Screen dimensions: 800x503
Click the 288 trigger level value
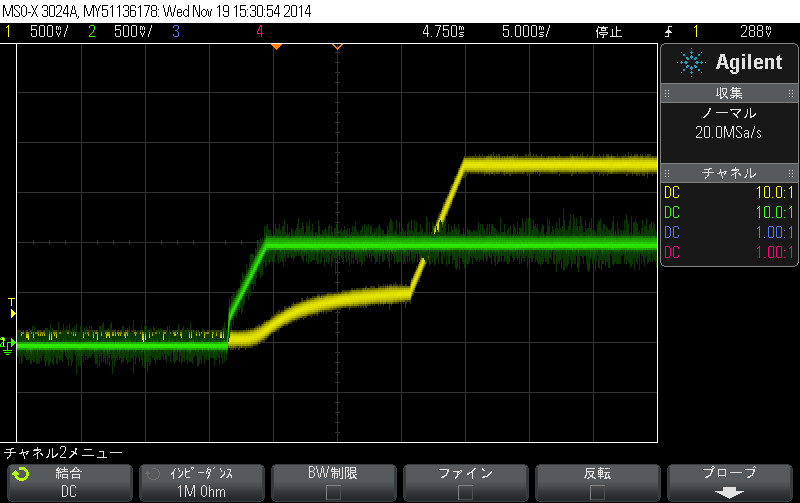pos(756,32)
